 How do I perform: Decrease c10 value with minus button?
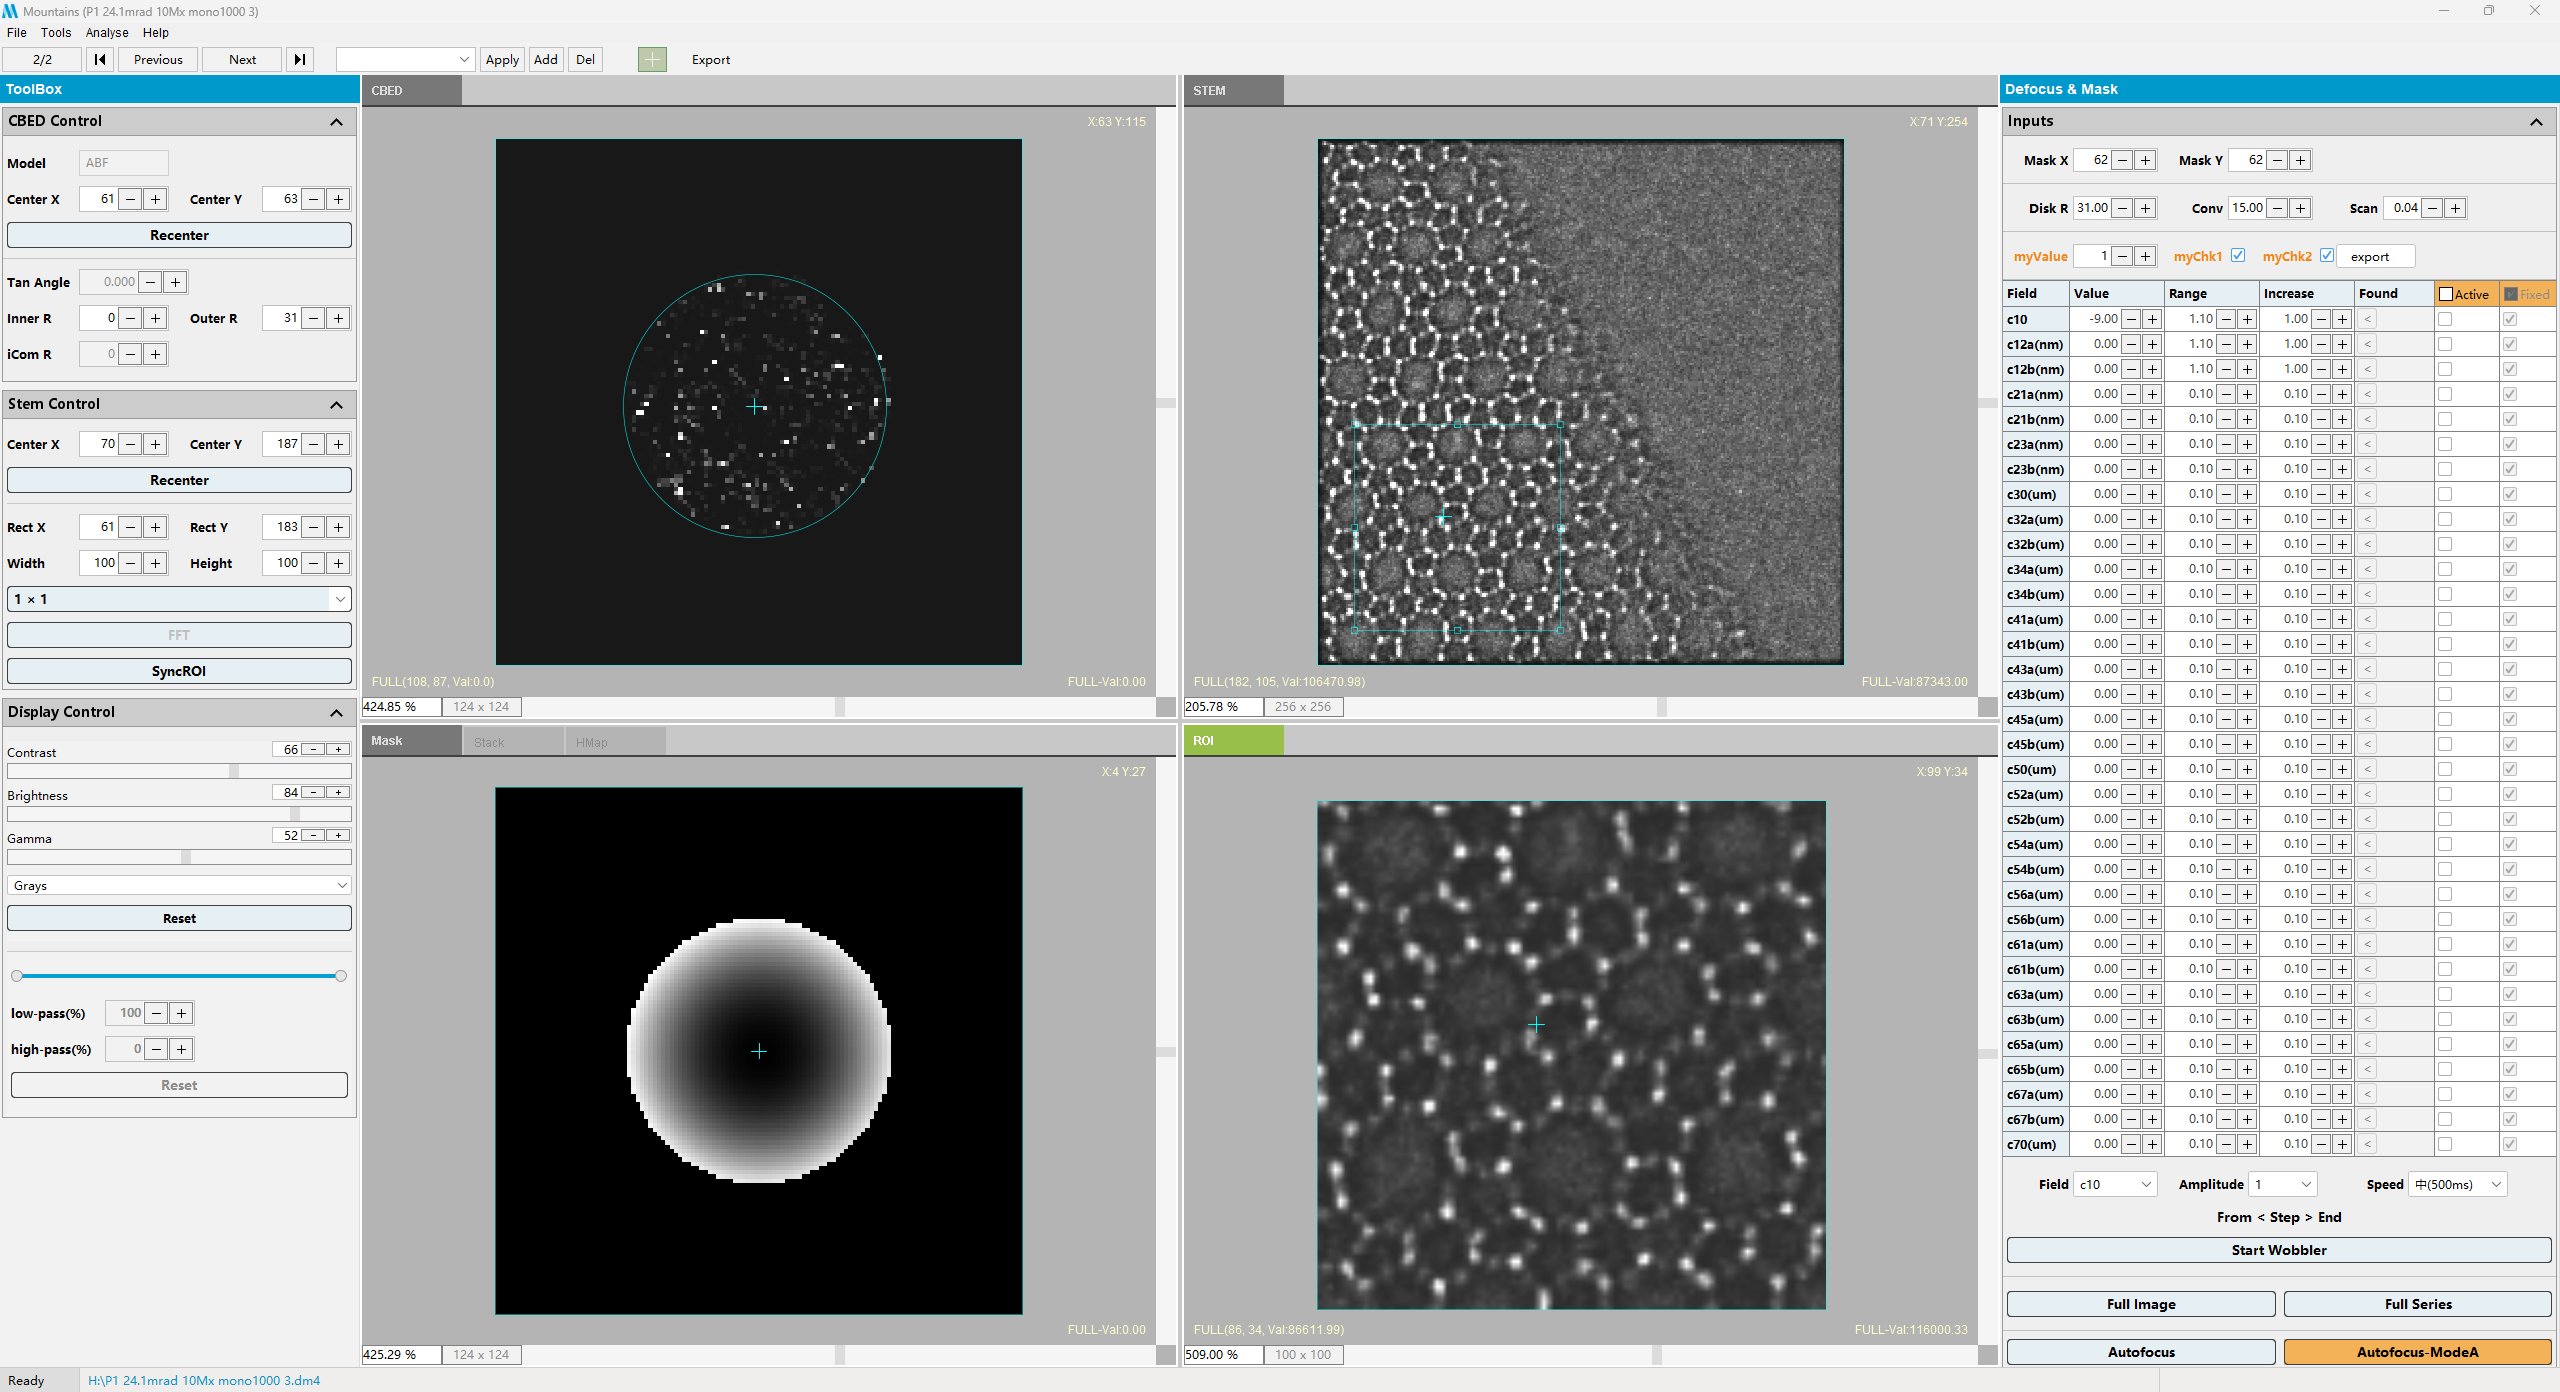(2131, 319)
